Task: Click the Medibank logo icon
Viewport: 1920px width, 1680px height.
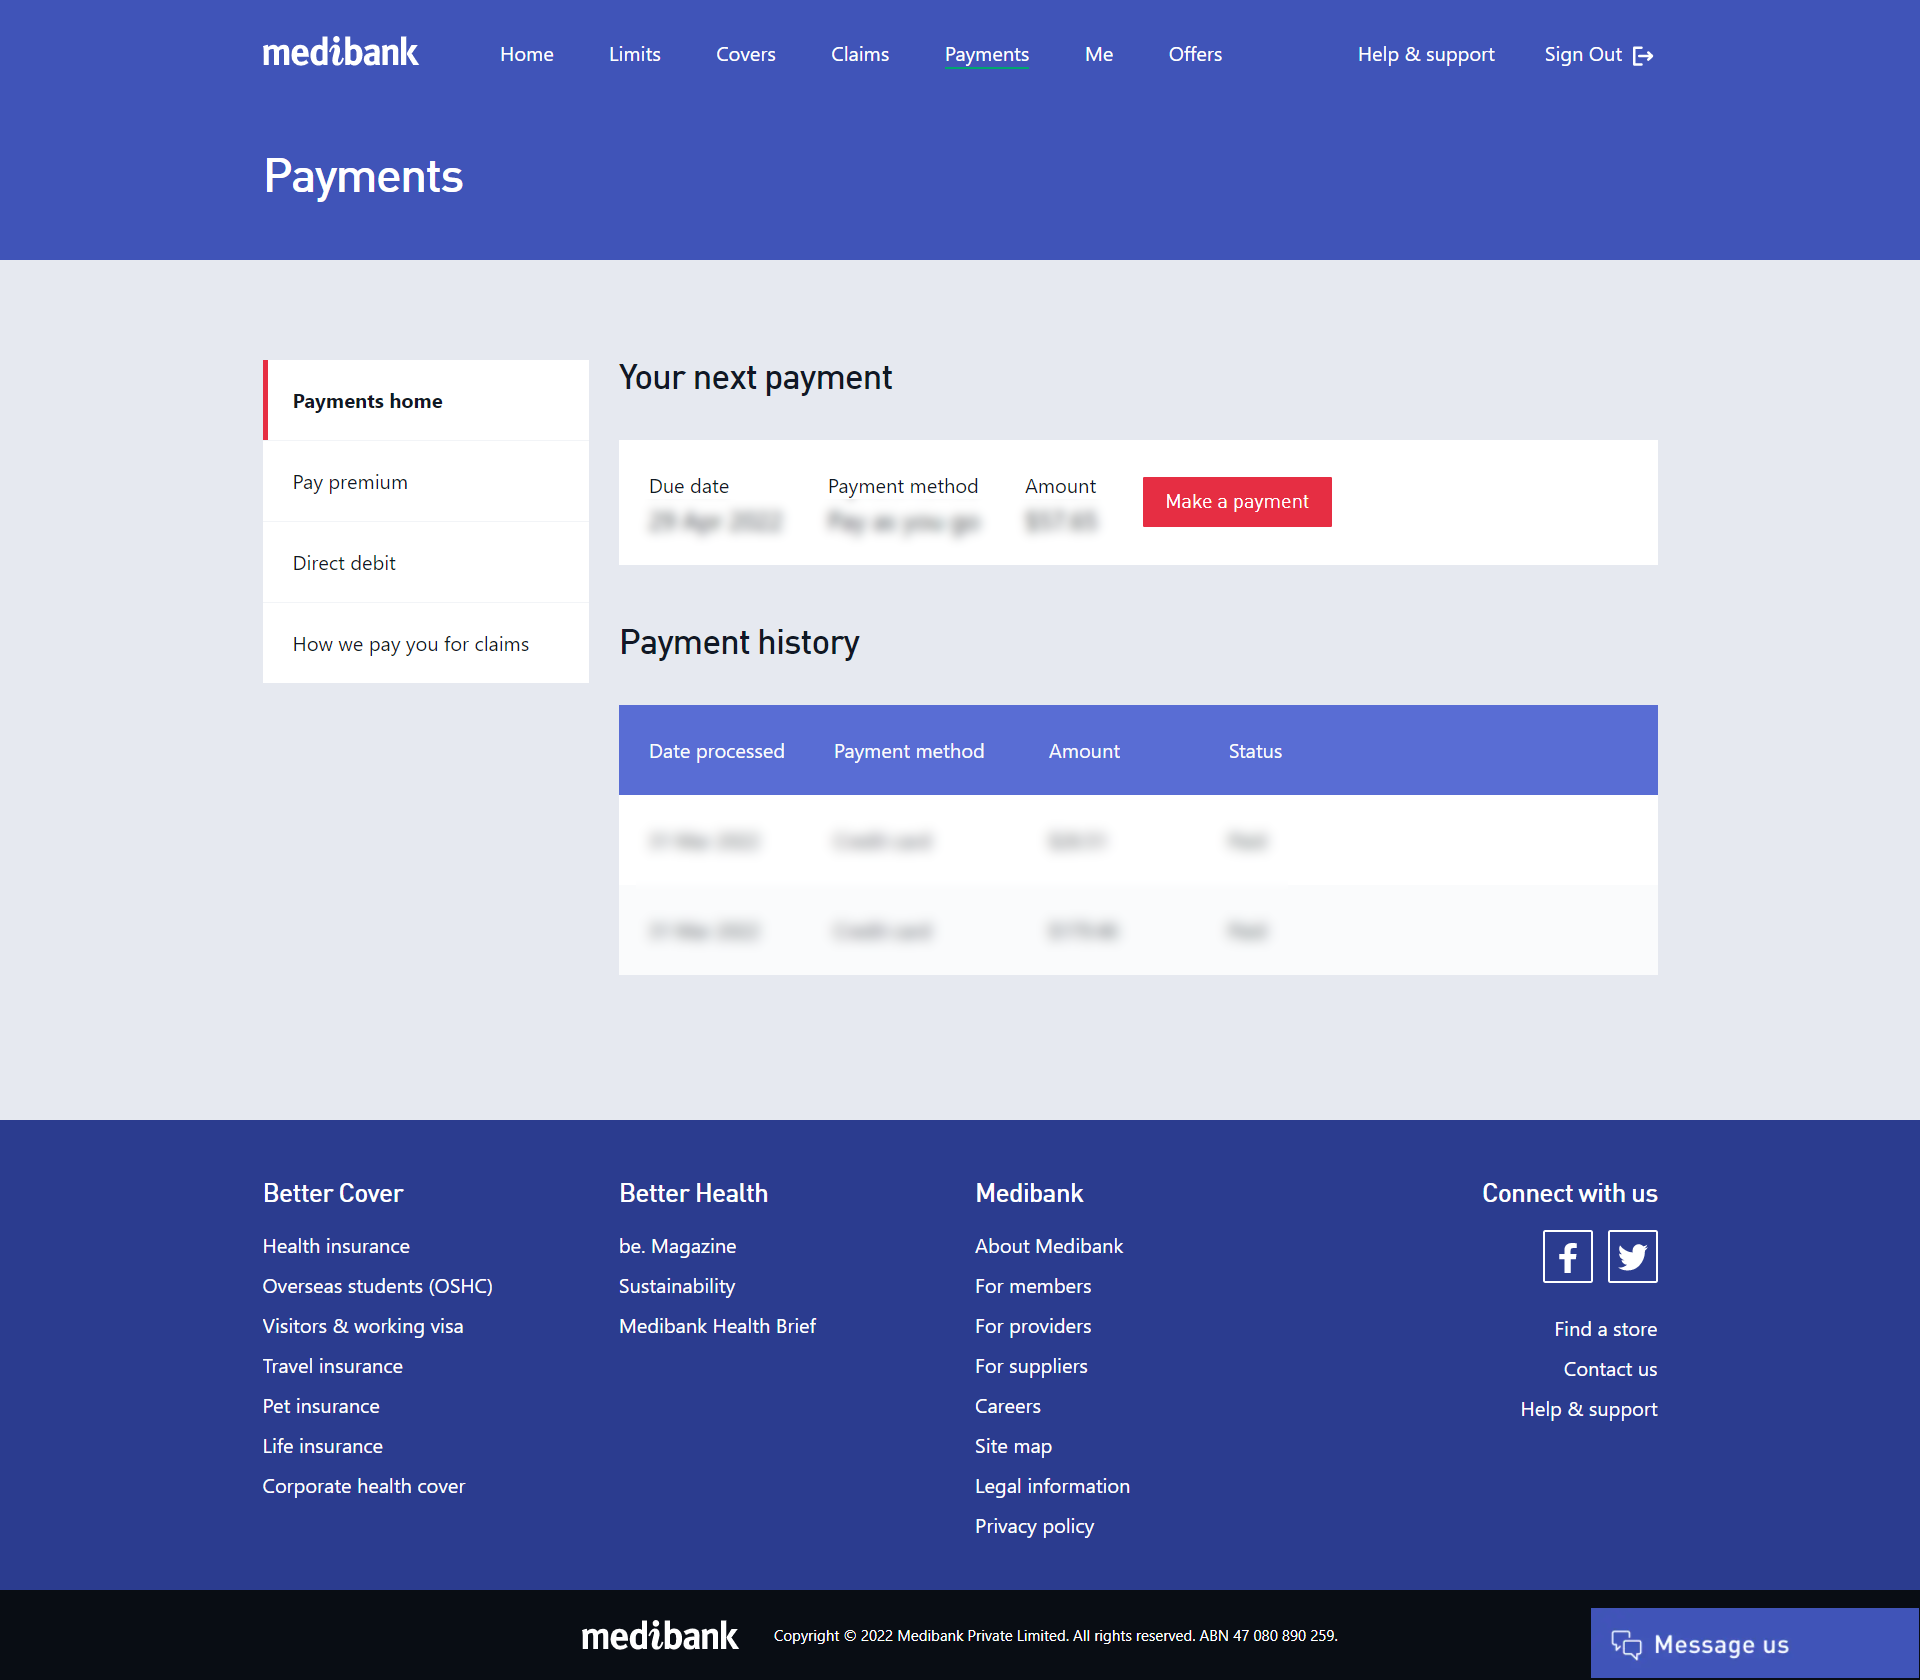Action: coord(338,52)
